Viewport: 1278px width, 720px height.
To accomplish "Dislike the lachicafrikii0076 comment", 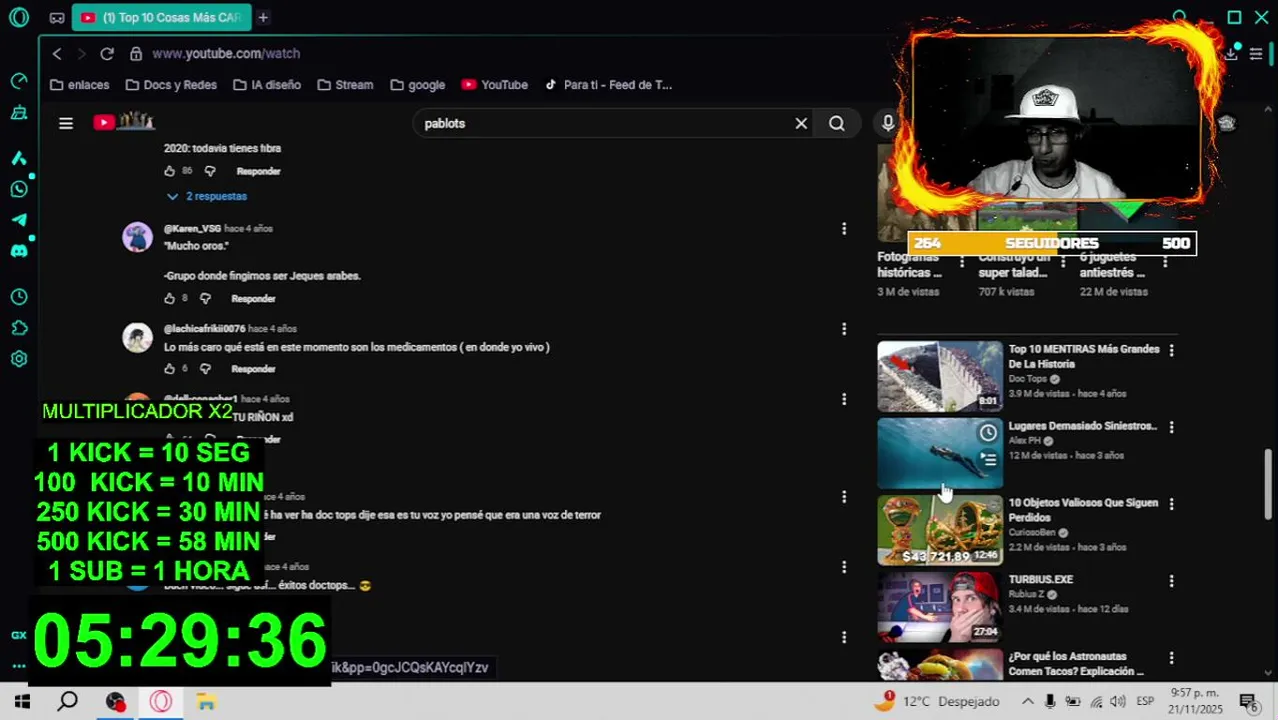I will click(205, 368).
